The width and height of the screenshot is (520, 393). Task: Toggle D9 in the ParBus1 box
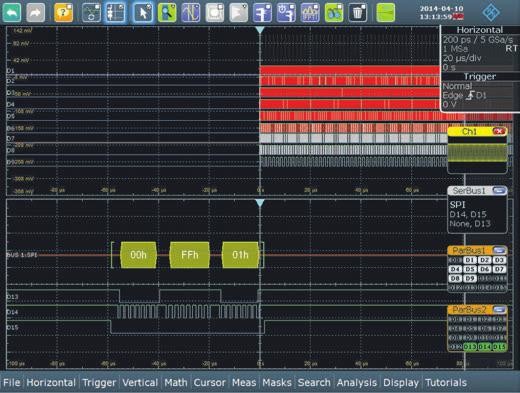[x=470, y=278]
